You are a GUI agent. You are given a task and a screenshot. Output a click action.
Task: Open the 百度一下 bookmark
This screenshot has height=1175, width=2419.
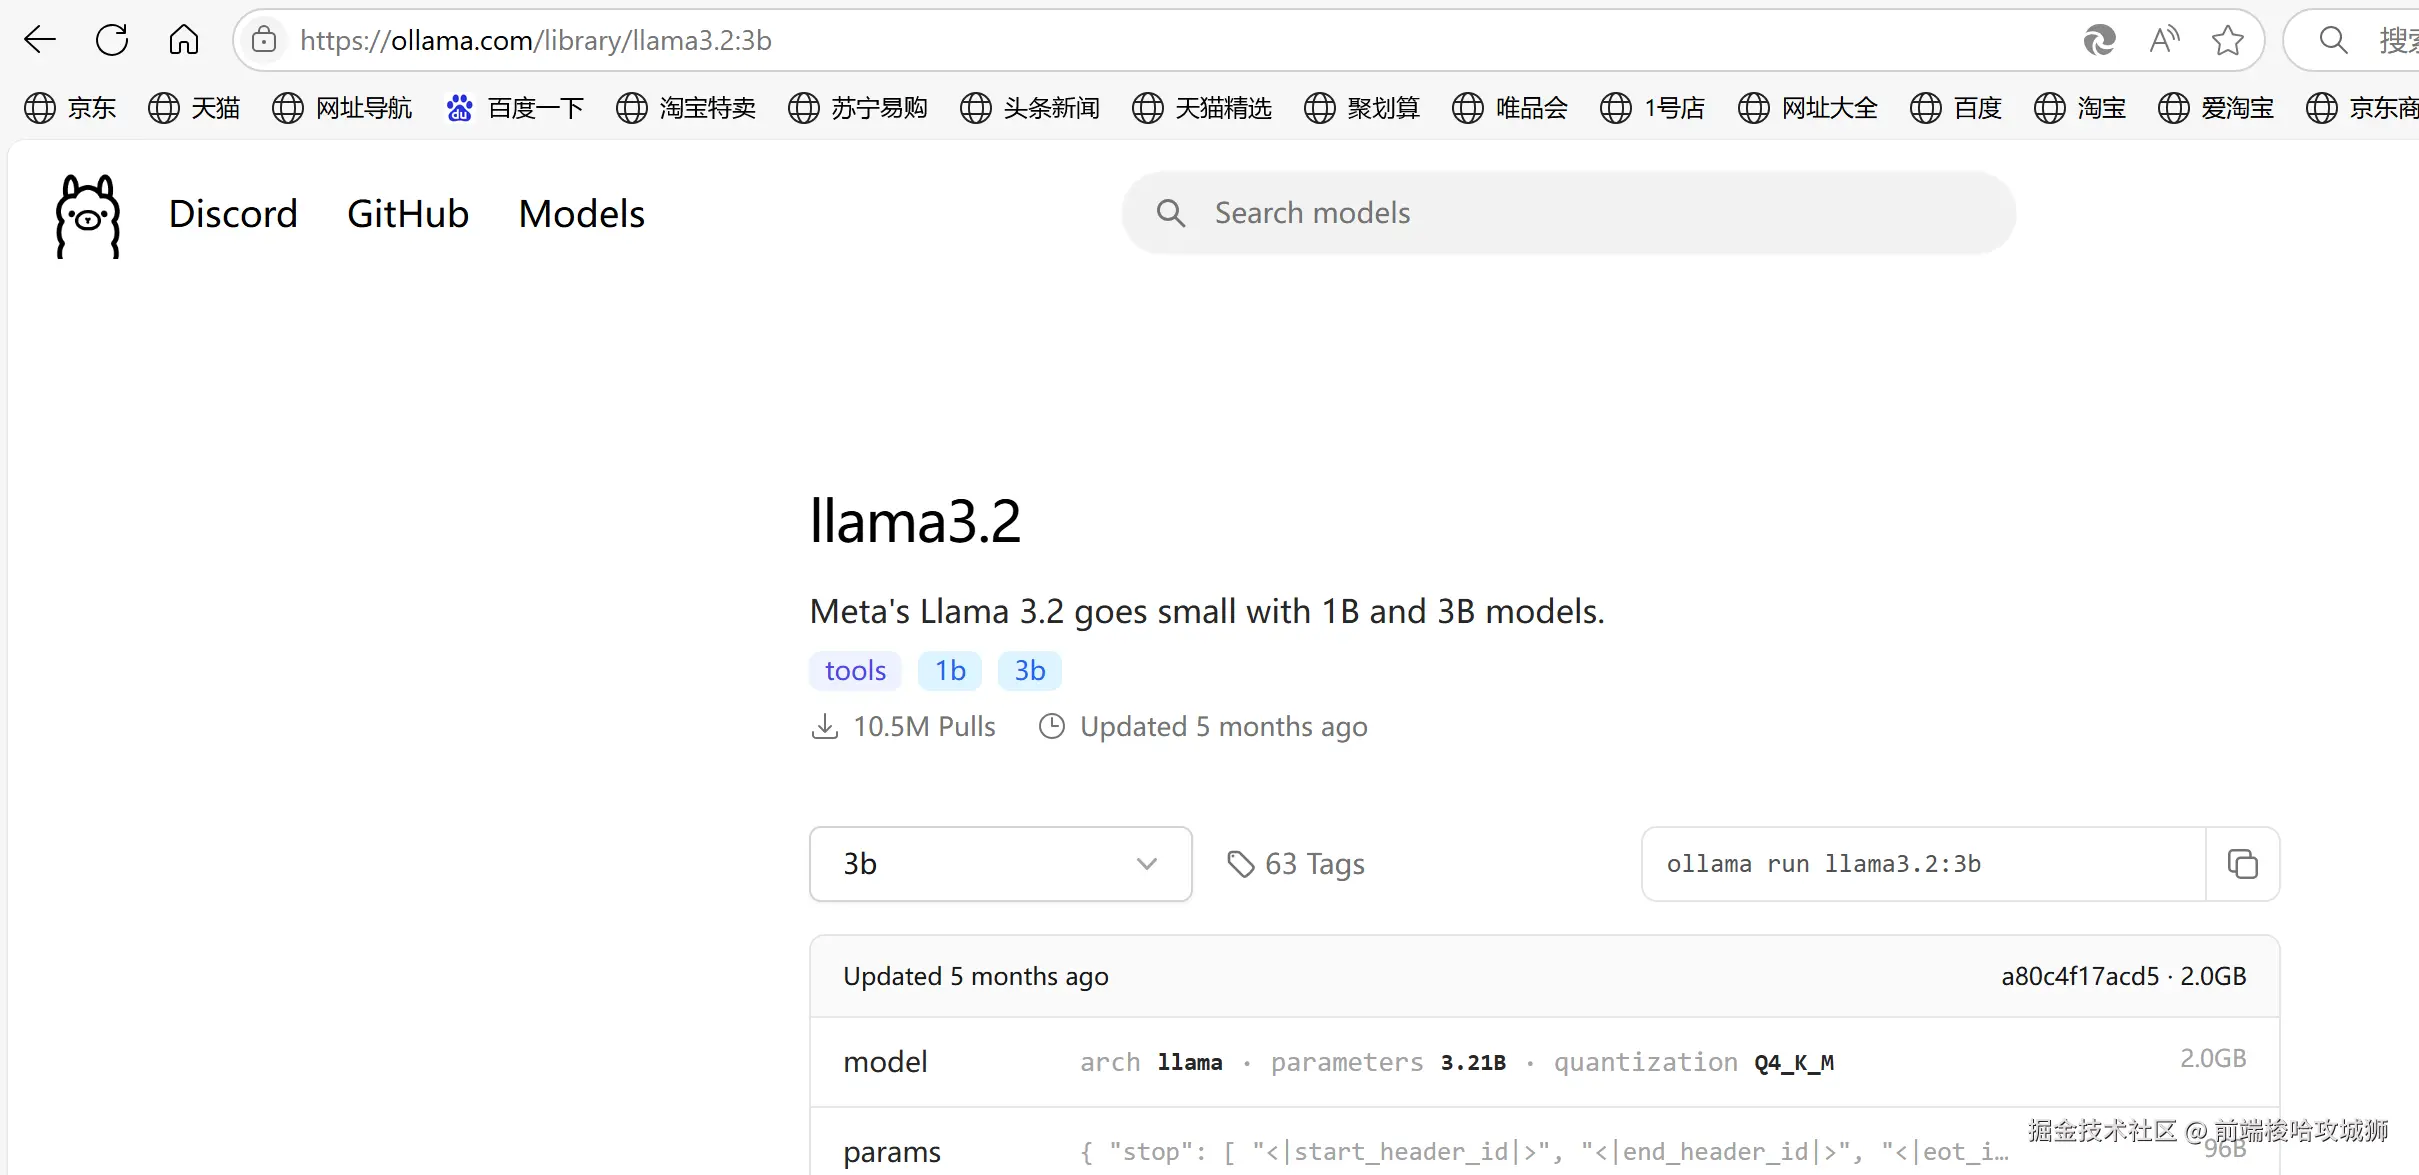[x=515, y=108]
